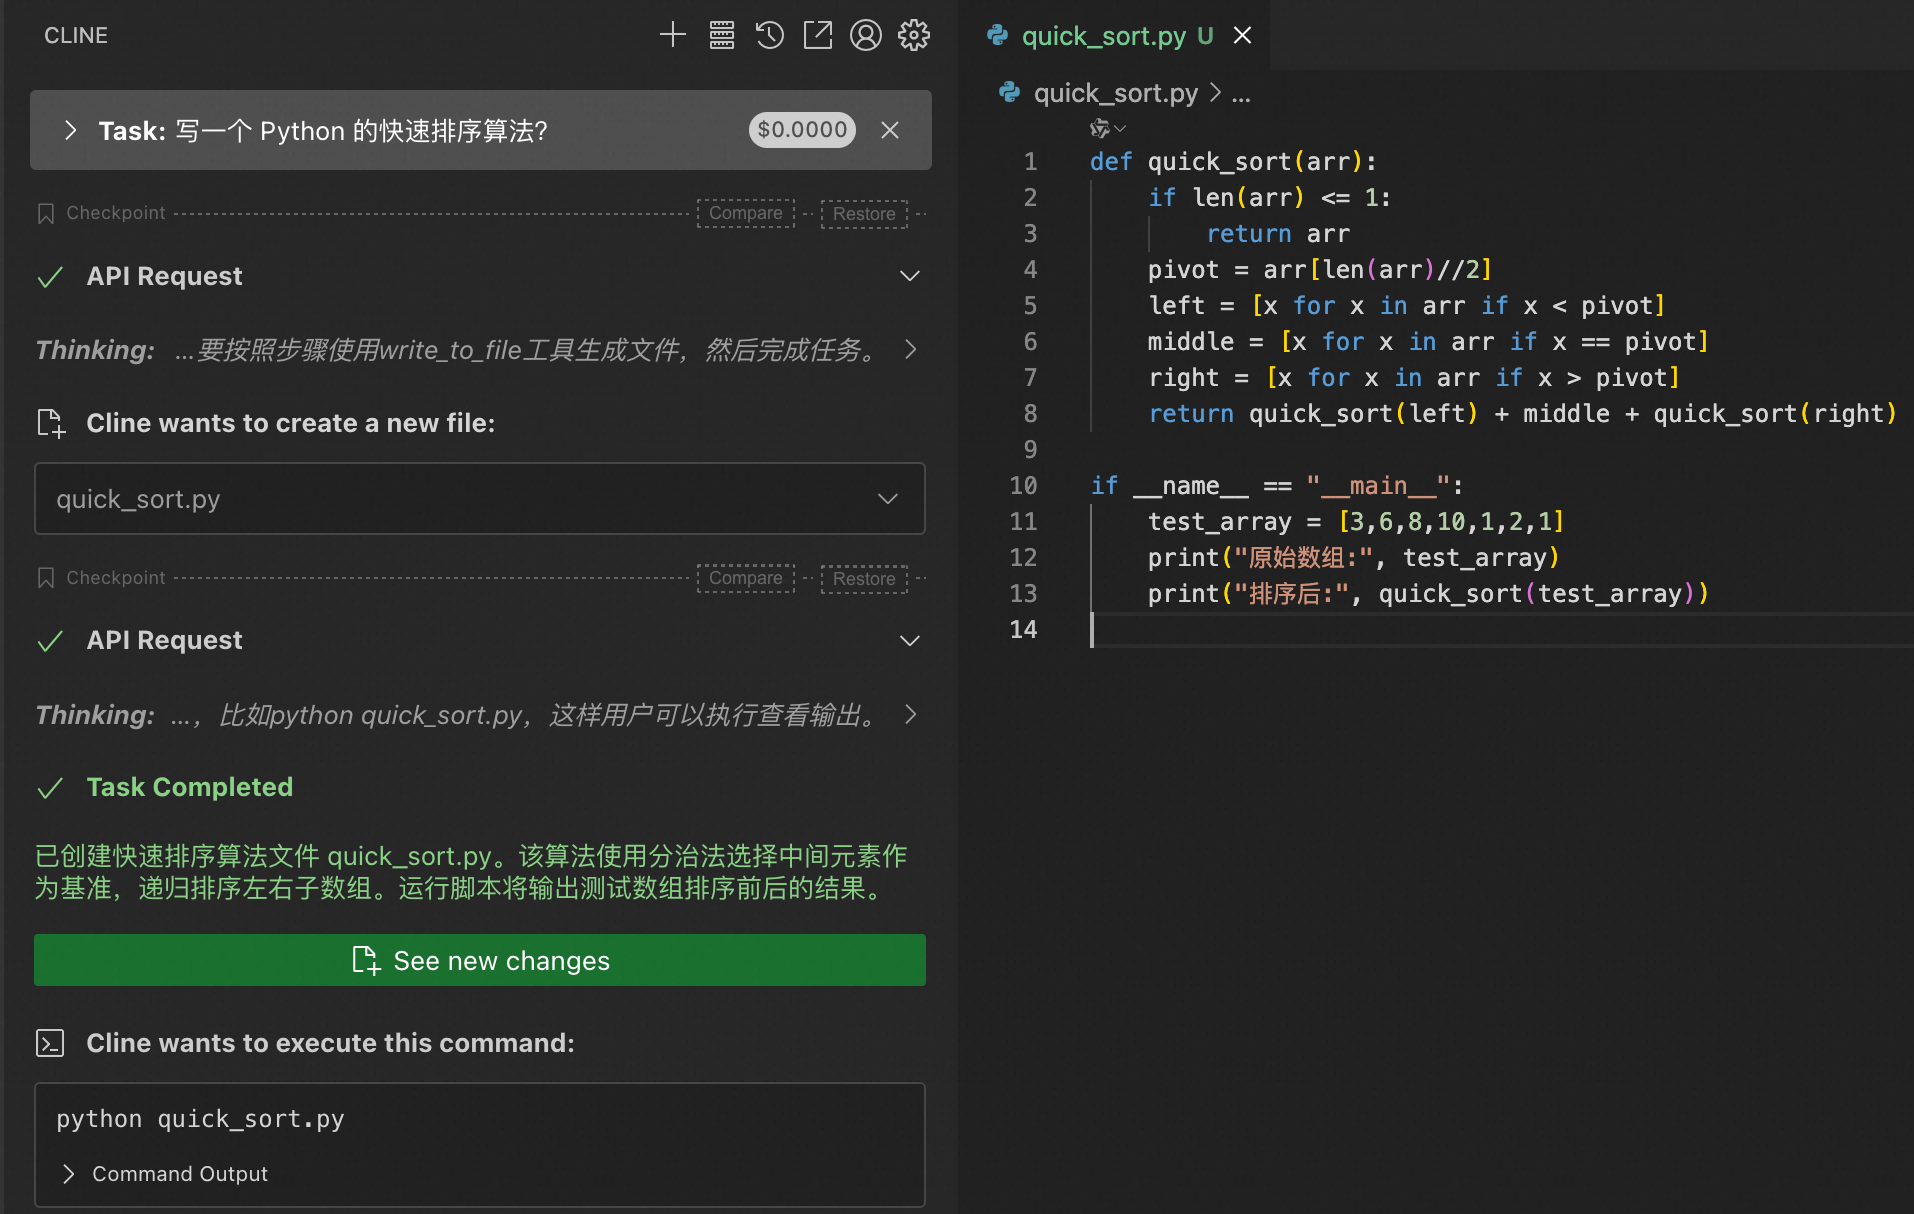Place cursor on empty line 14
This screenshot has height=1214, width=1914.
[1500, 630]
